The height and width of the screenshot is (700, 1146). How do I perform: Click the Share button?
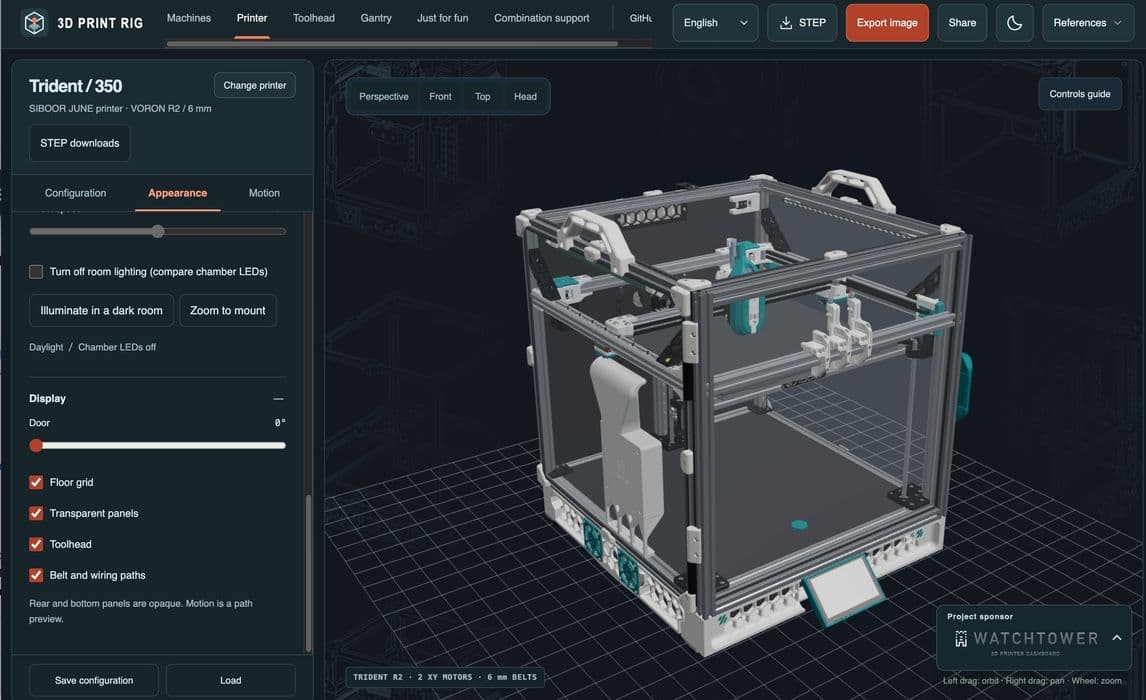pyautogui.click(x=962, y=23)
